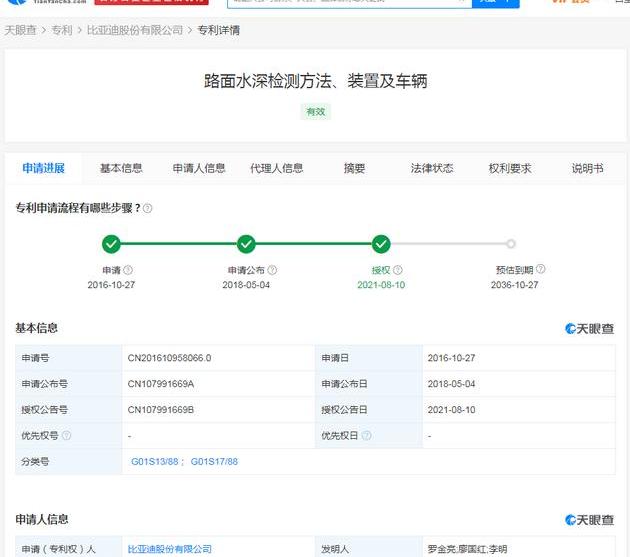
Task: Click help icon next to 申请 step
Action: 128,270
